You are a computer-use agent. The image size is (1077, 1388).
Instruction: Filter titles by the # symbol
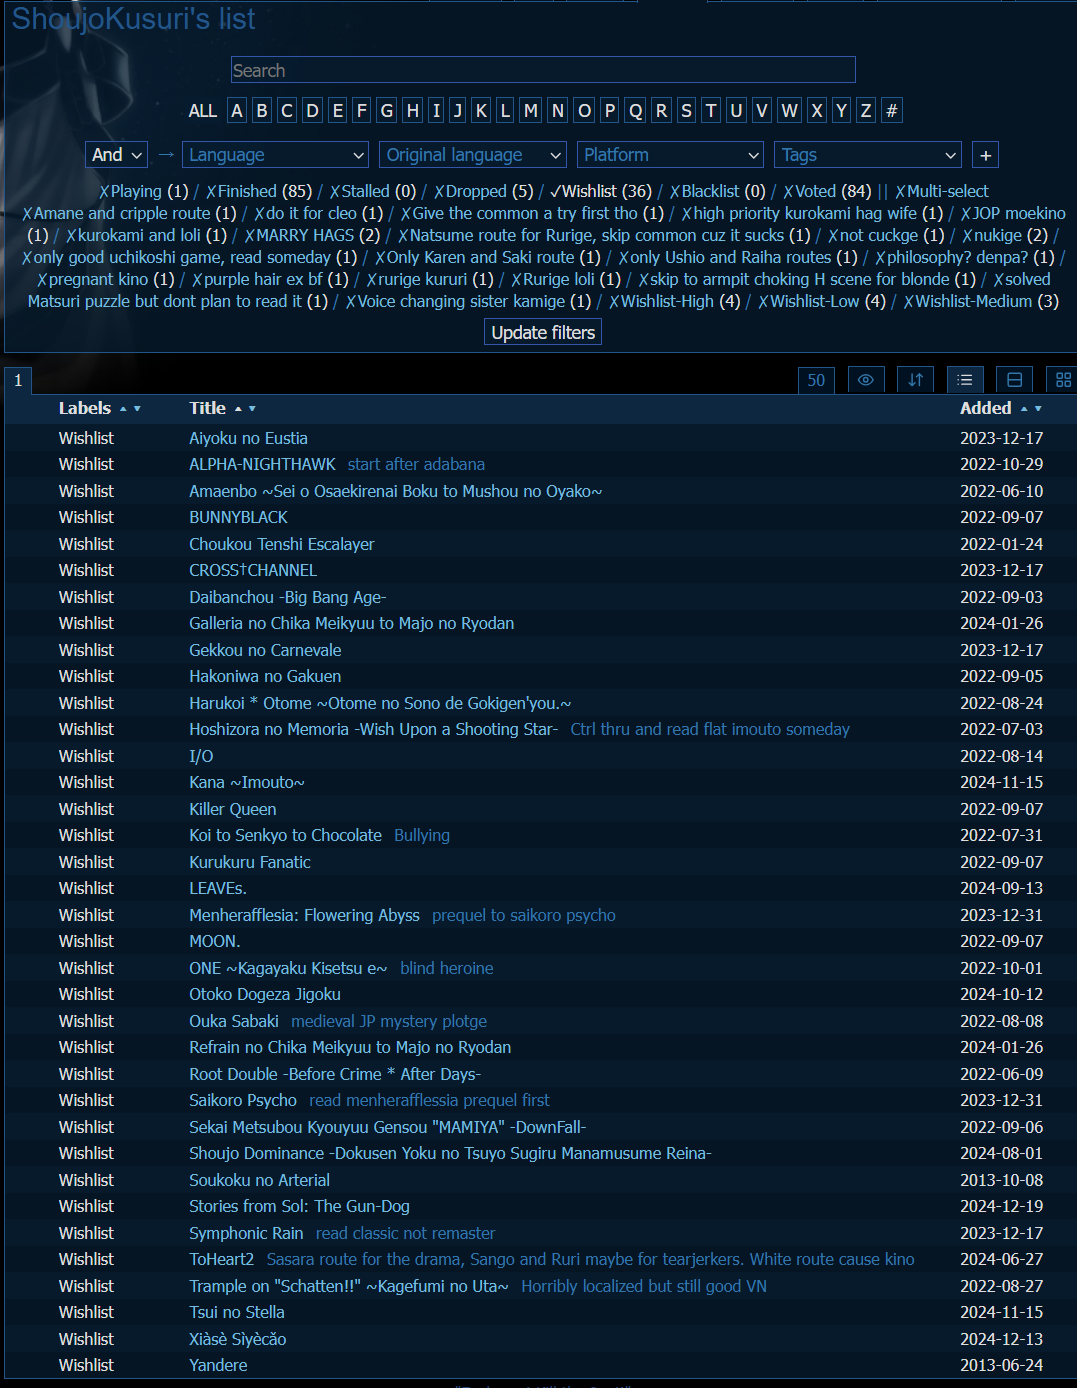[x=892, y=111]
